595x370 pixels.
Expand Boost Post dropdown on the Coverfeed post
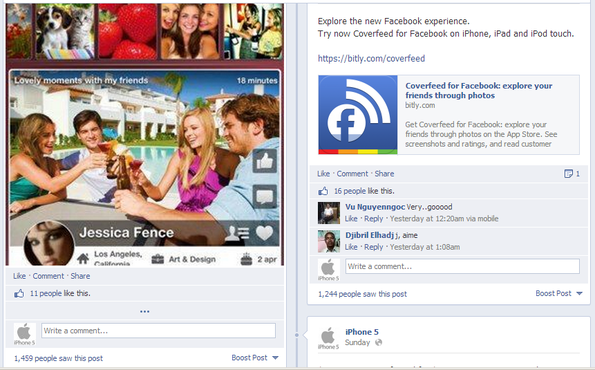coord(579,293)
